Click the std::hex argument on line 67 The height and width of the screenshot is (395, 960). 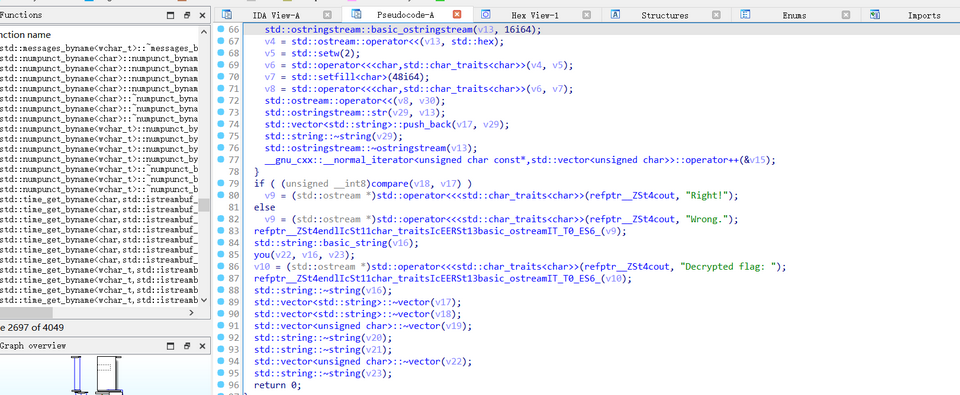click(476, 42)
